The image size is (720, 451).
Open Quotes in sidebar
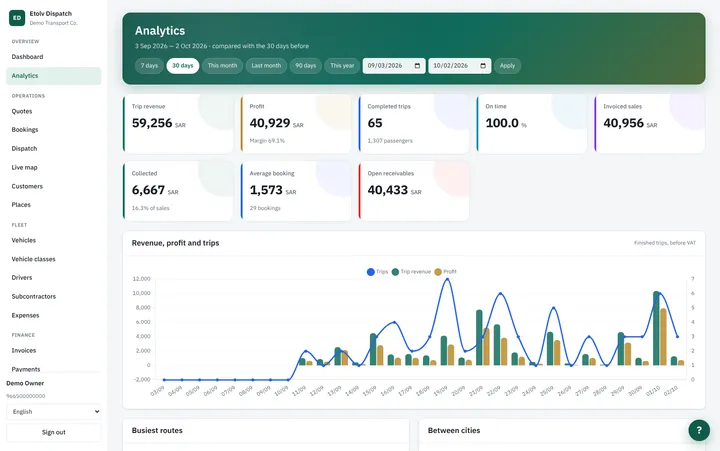[54, 111]
